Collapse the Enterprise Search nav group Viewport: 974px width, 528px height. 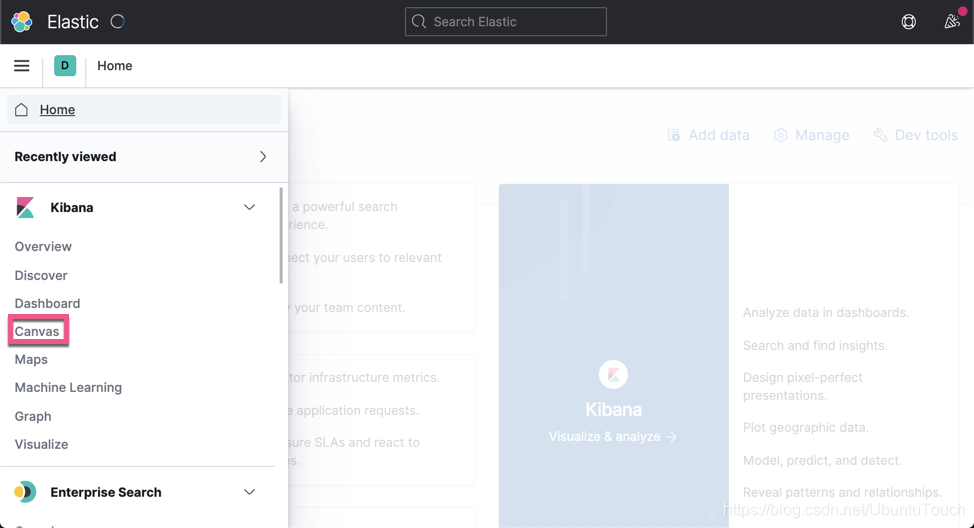[249, 492]
